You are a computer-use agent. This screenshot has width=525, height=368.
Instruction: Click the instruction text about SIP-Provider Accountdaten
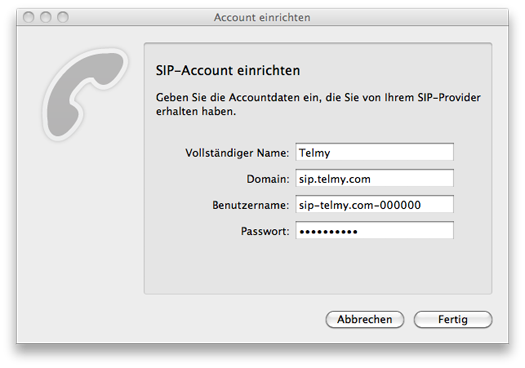point(318,104)
